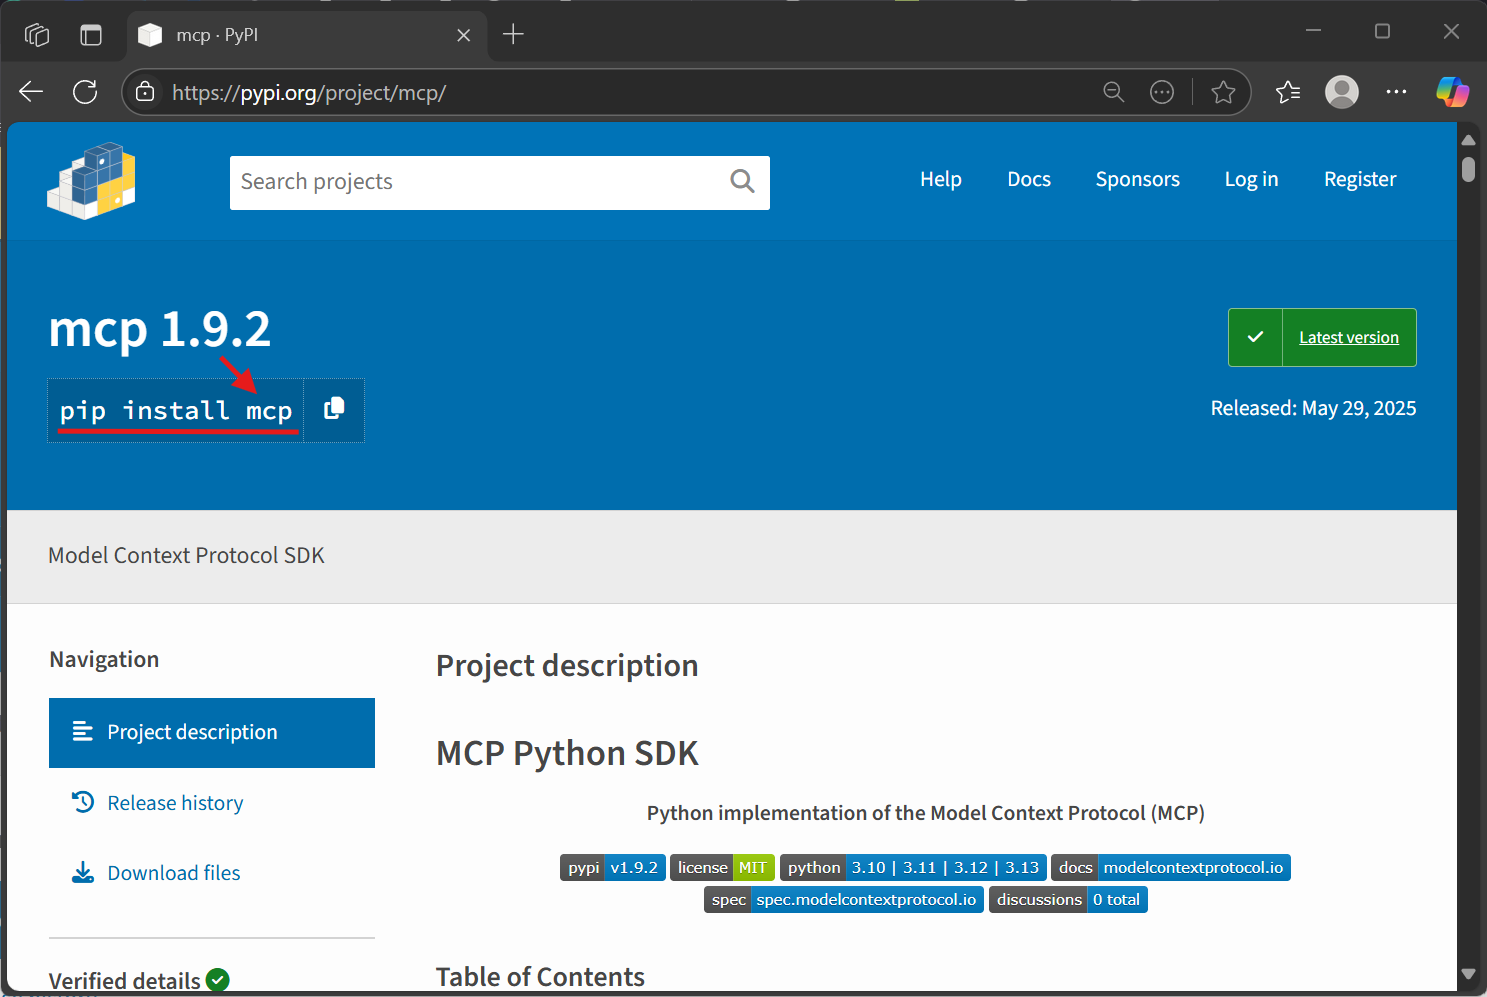Click the mcp 1.9.2 title
Image resolution: width=1487 pixels, height=997 pixels.
click(x=160, y=329)
